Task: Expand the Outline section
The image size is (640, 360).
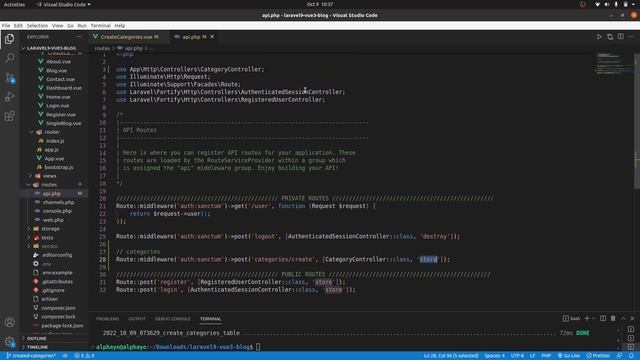Action: [x=36, y=338]
